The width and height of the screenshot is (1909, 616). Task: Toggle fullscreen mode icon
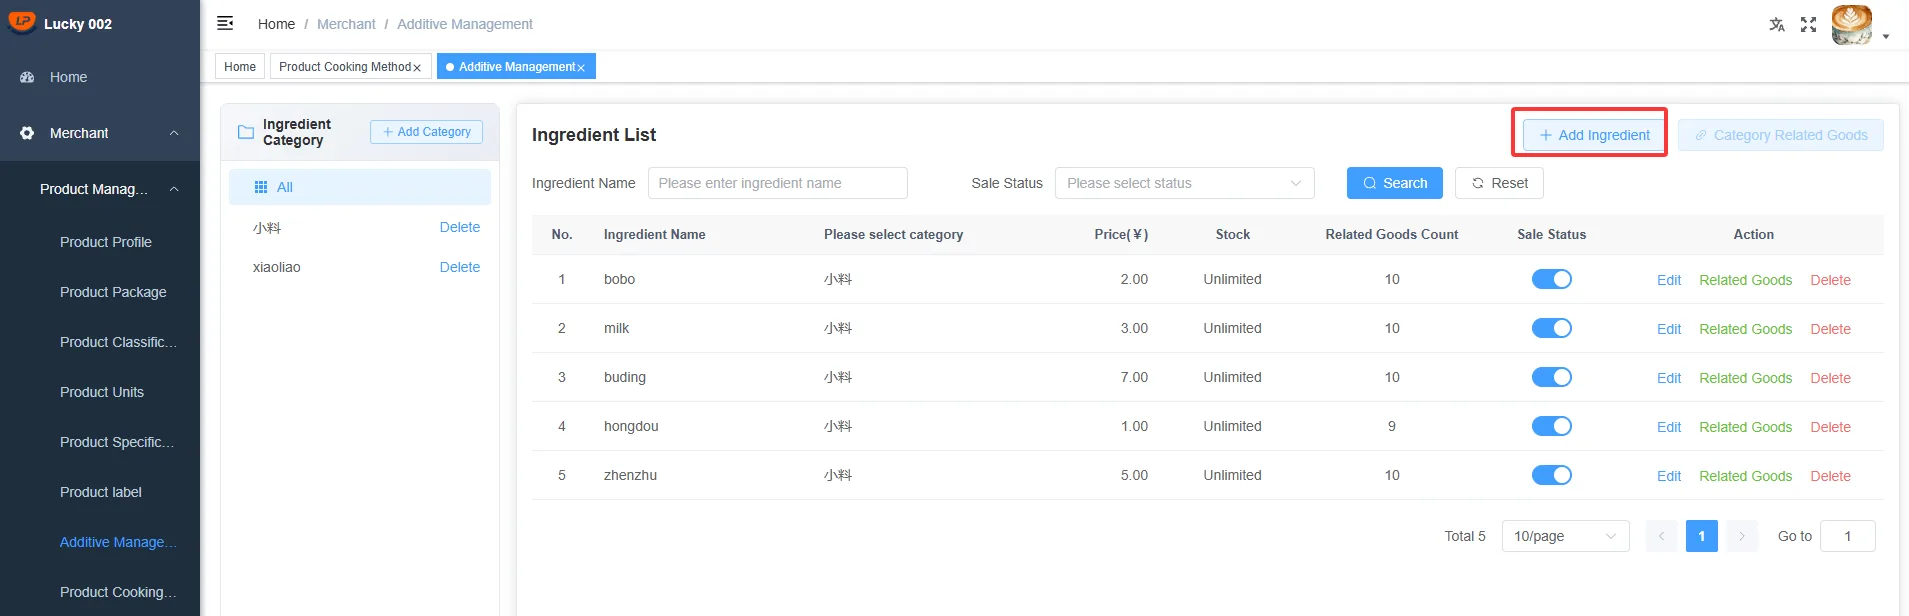[x=1808, y=25]
